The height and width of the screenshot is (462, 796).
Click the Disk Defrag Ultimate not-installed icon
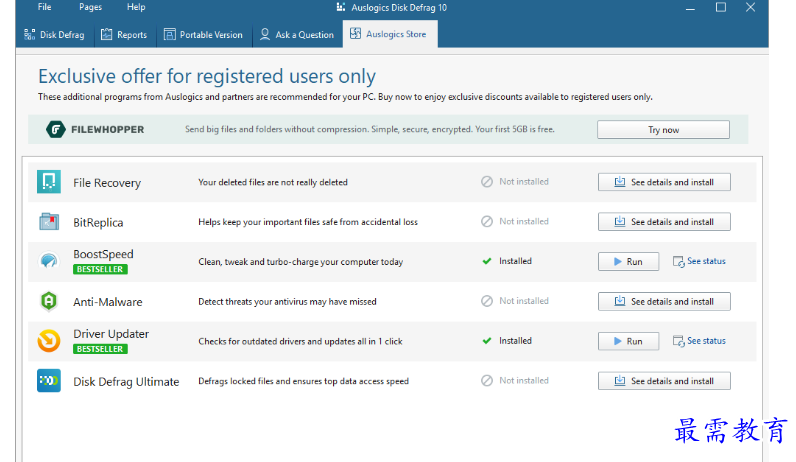click(487, 380)
